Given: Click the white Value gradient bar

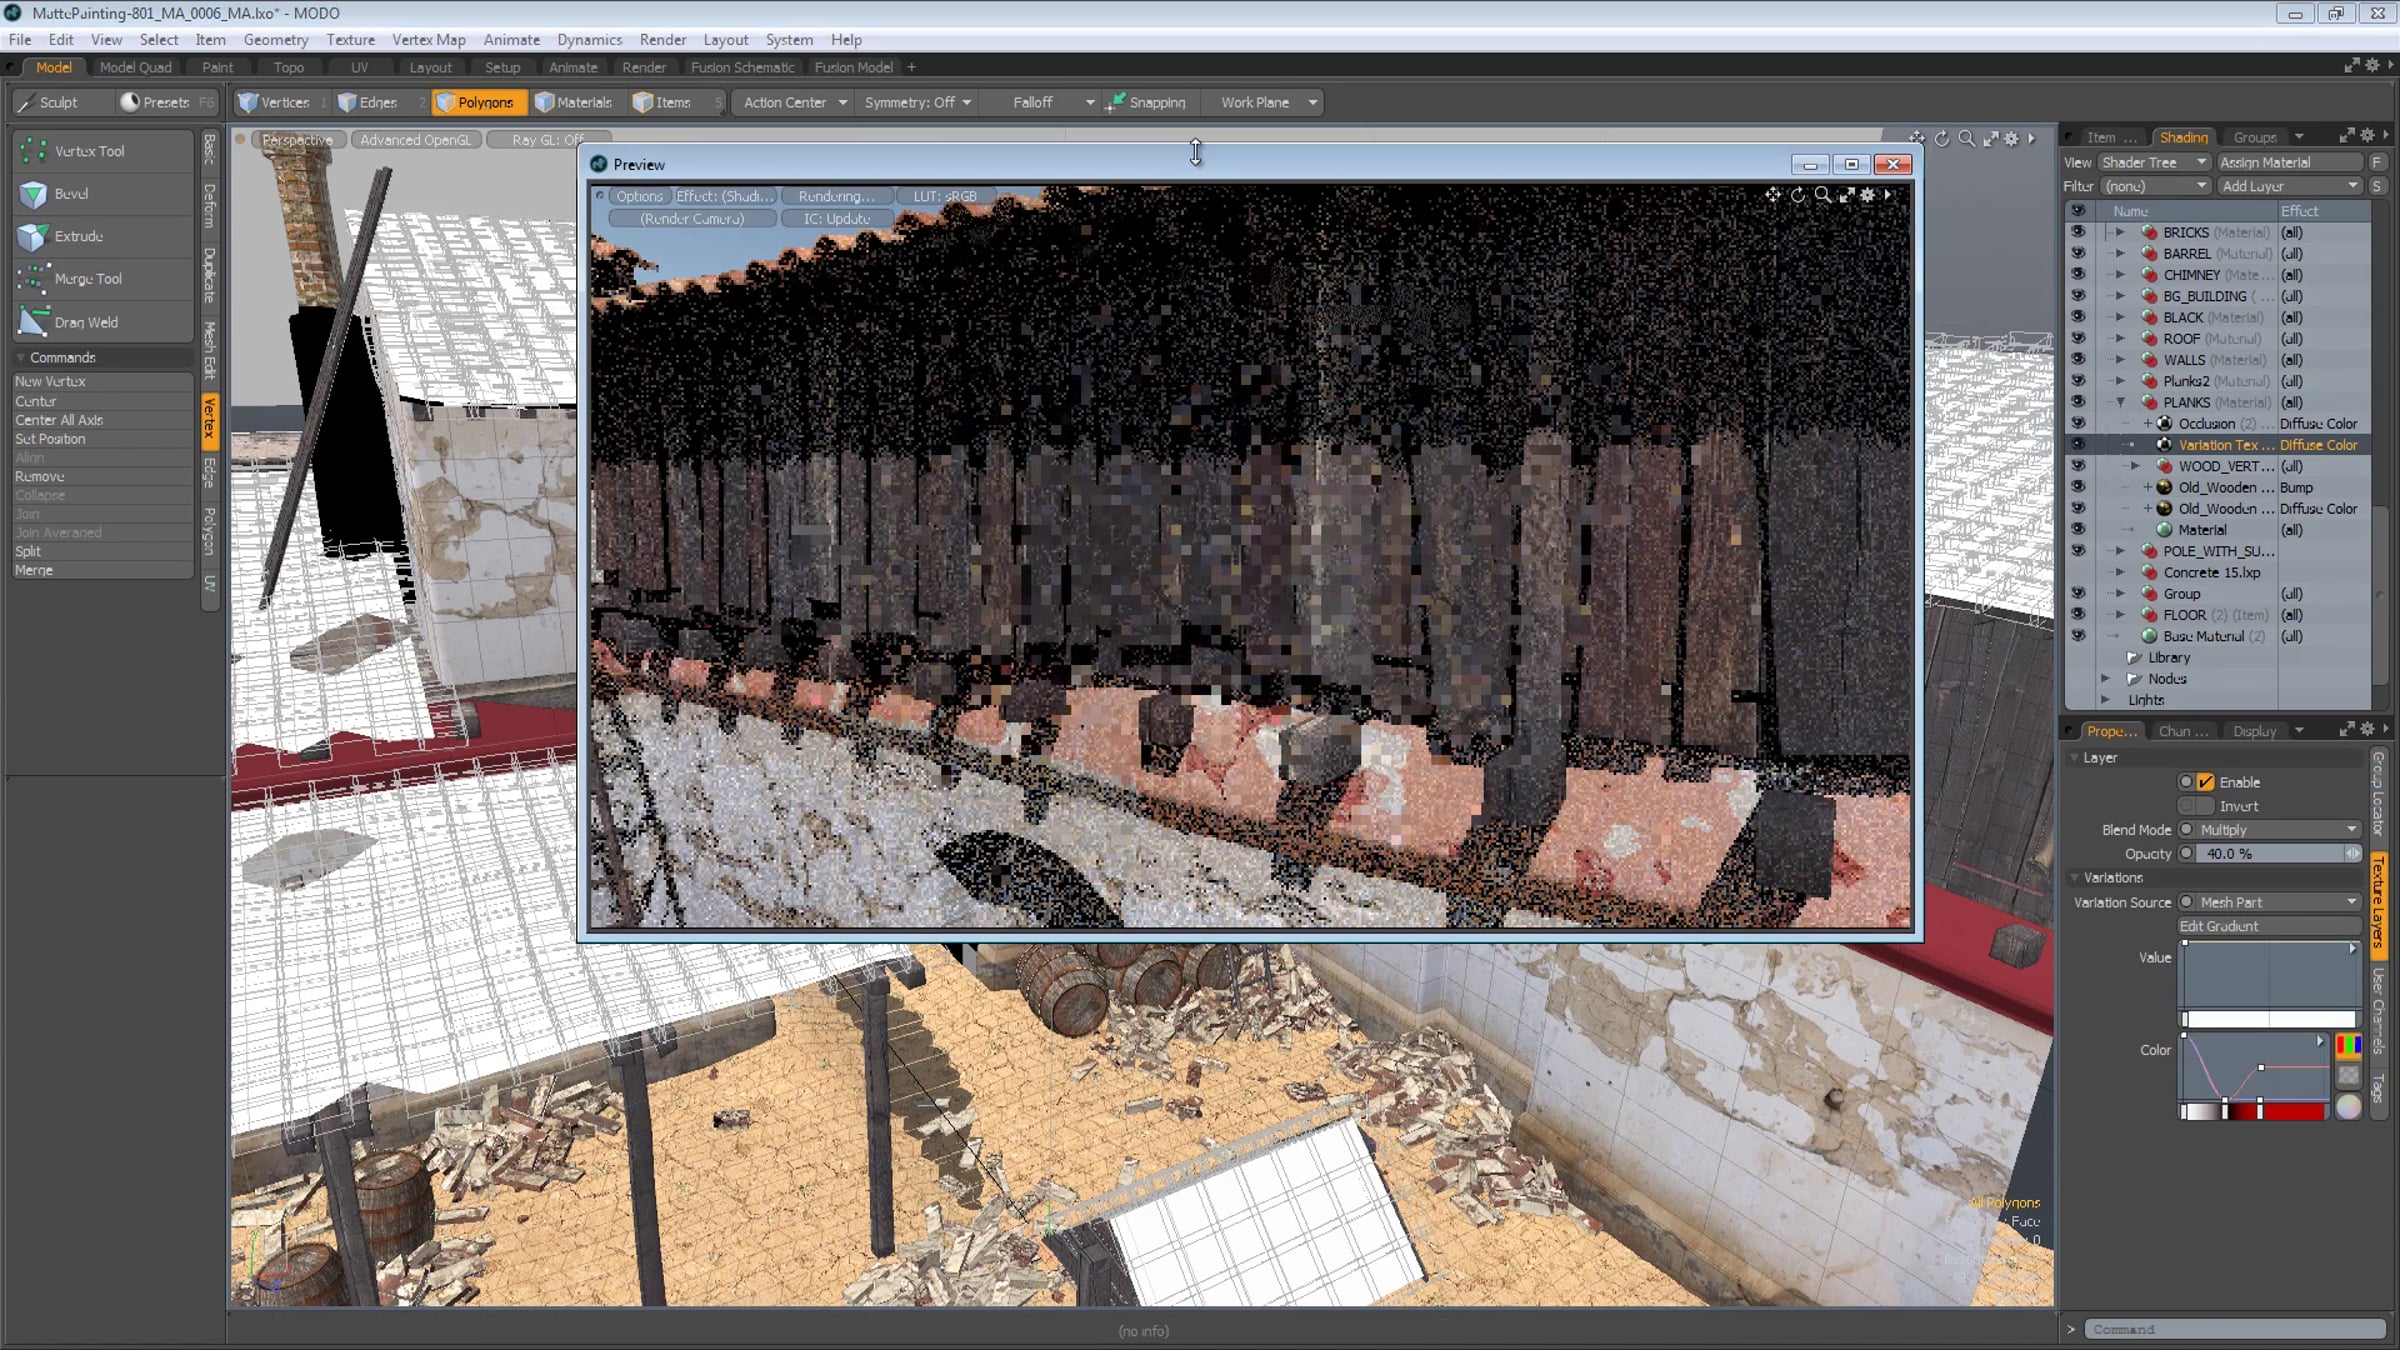Looking at the screenshot, I should [x=2269, y=1019].
